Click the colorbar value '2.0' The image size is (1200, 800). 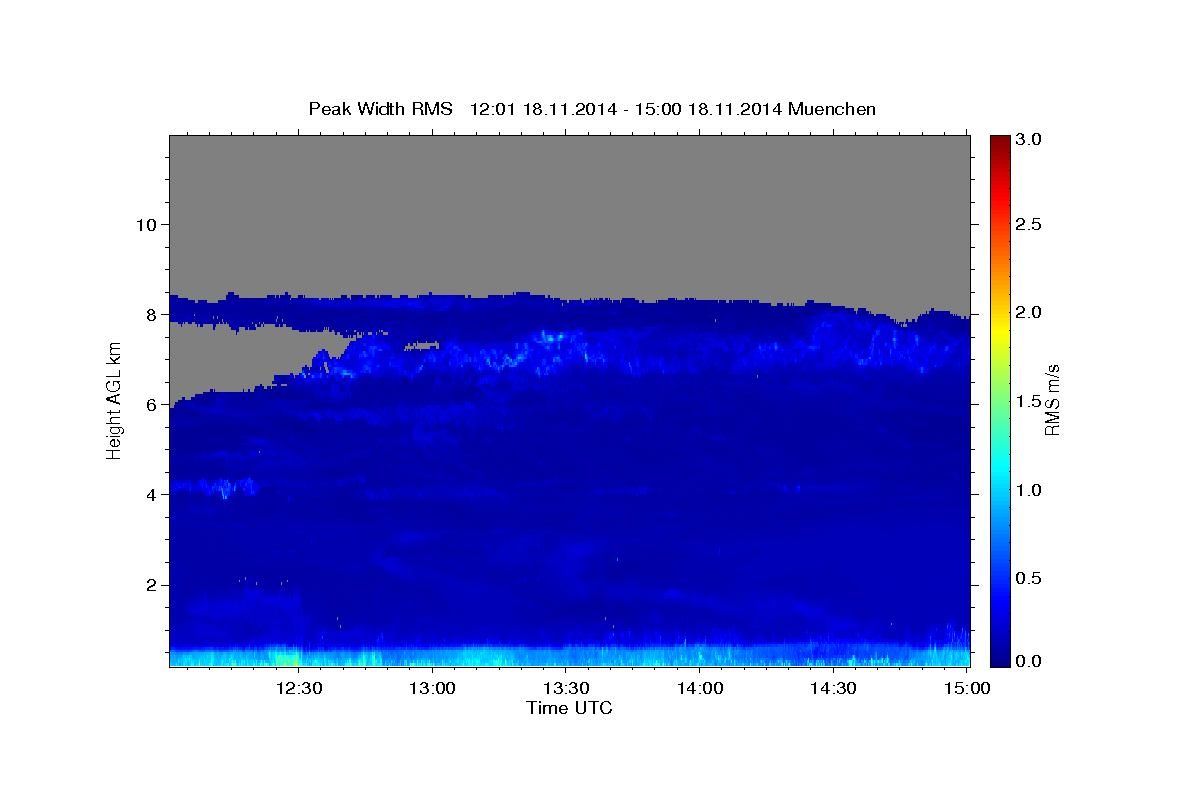1030,313
